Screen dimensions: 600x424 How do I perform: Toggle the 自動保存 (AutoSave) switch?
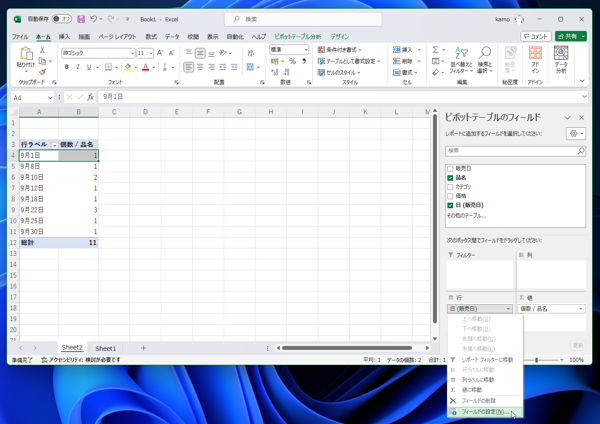coord(62,19)
